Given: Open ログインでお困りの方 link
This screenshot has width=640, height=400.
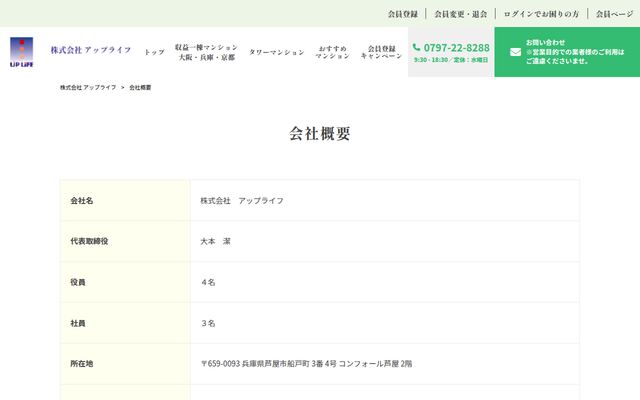Looking at the screenshot, I should [541, 14].
